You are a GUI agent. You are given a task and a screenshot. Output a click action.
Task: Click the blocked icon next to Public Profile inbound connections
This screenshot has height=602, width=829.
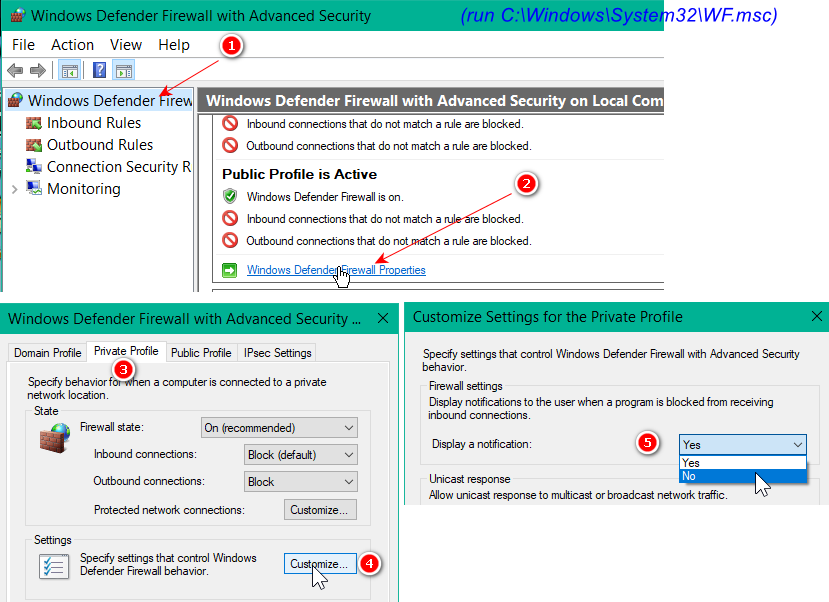point(230,218)
